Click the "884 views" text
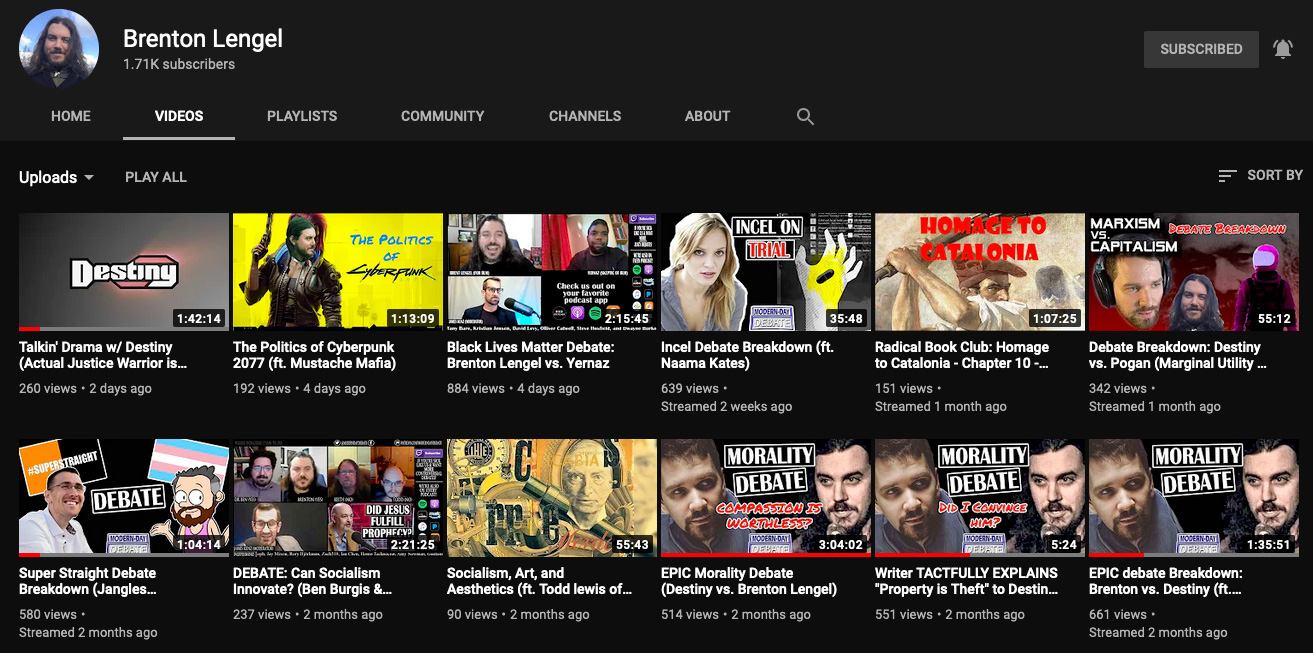 (475, 388)
